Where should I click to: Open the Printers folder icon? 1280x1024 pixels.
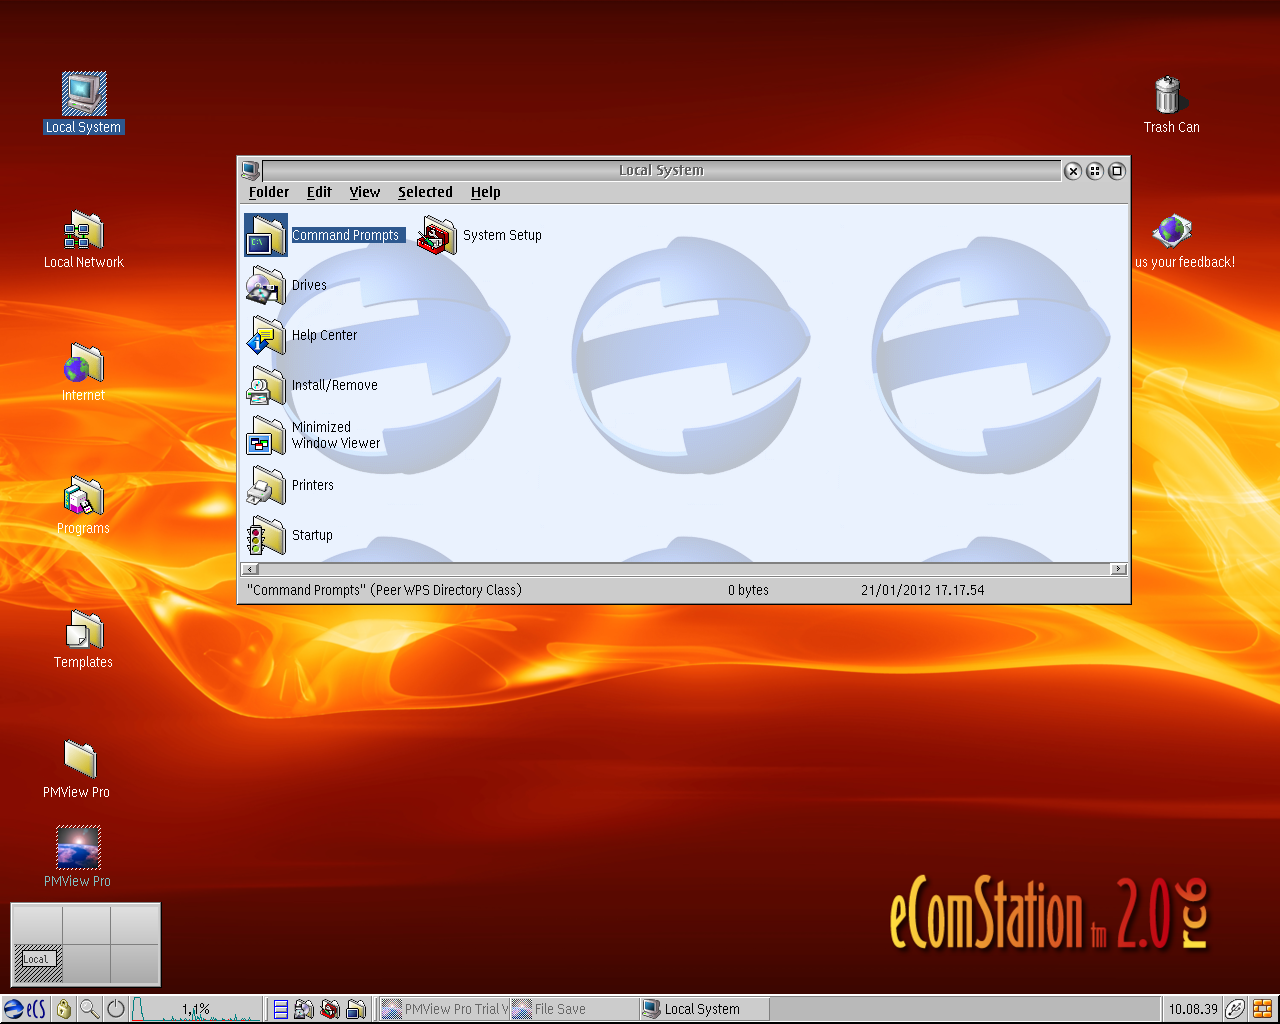[x=266, y=486]
